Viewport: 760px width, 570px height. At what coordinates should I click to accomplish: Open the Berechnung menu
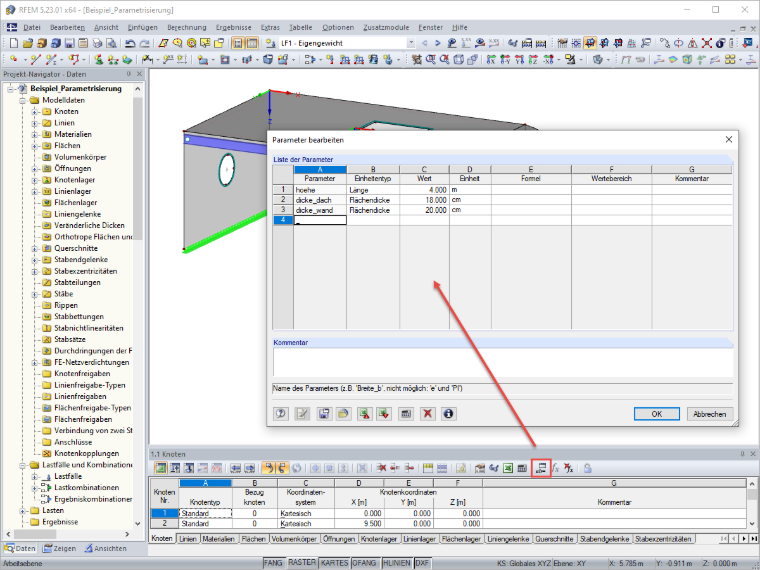pyautogui.click(x=187, y=28)
